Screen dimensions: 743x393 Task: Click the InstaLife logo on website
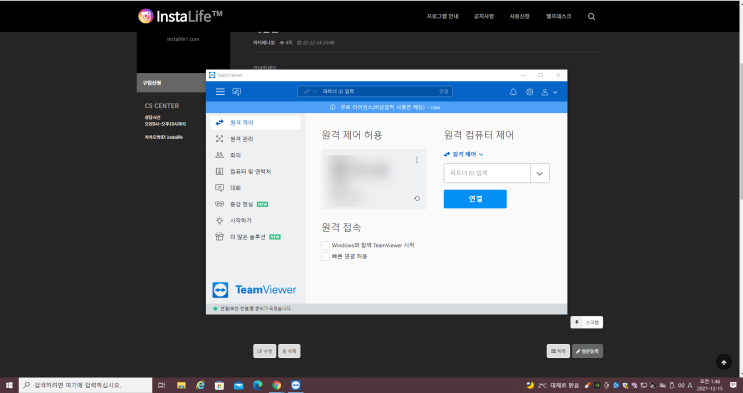point(180,16)
